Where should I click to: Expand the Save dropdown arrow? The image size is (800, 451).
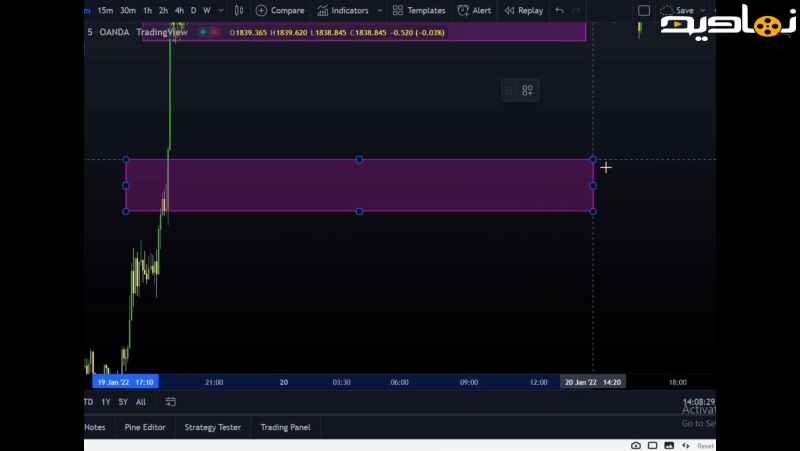pos(703,10)
